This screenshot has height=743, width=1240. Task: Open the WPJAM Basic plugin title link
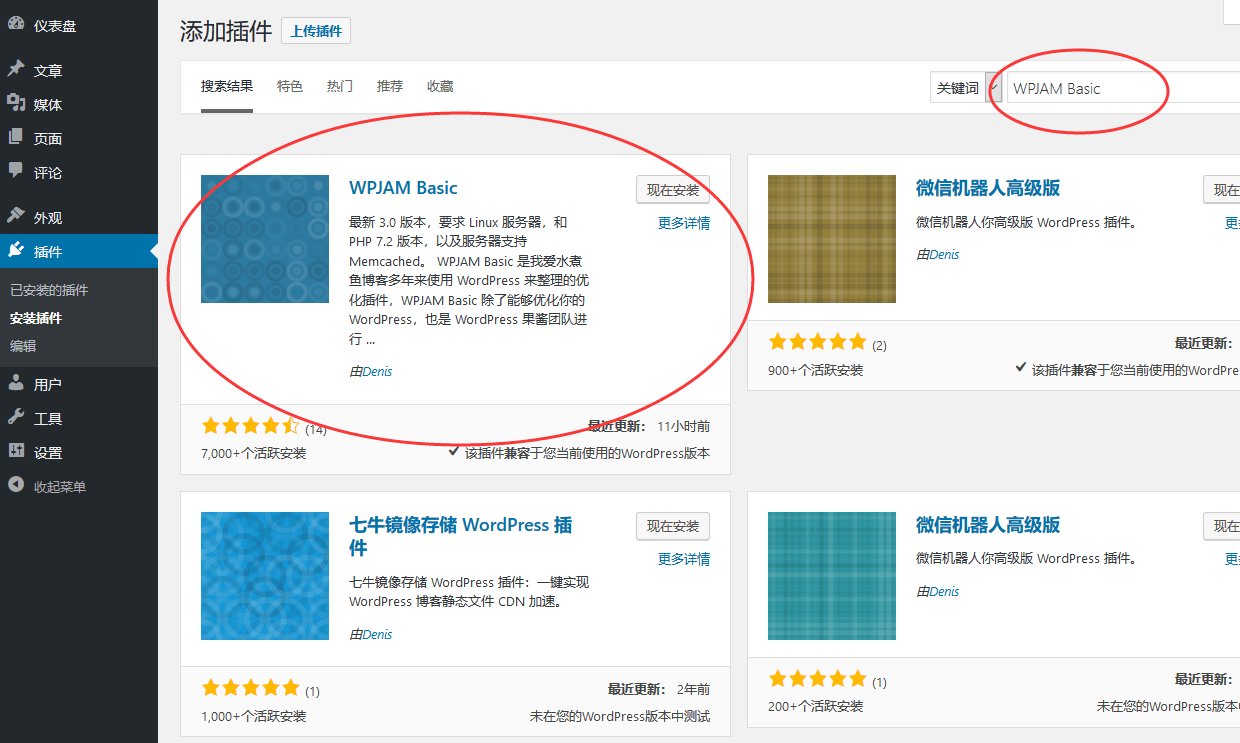(x=403, y=188)
